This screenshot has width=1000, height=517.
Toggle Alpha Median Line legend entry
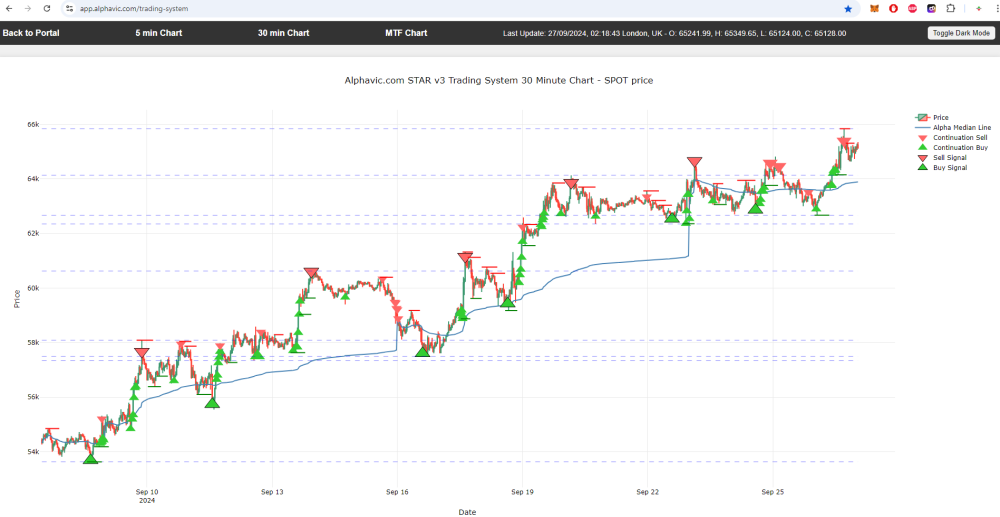pyautogui.click(x=961, y=127)
